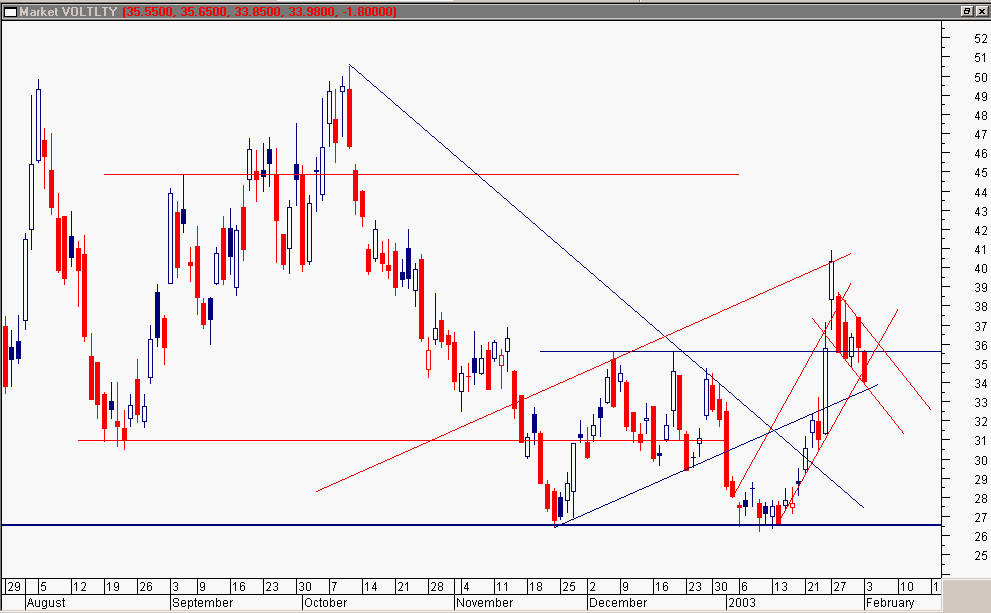Click date label 18 in November
Image resolution: width=991 pixels, height=613 pixels.
[x=535, y=586]
